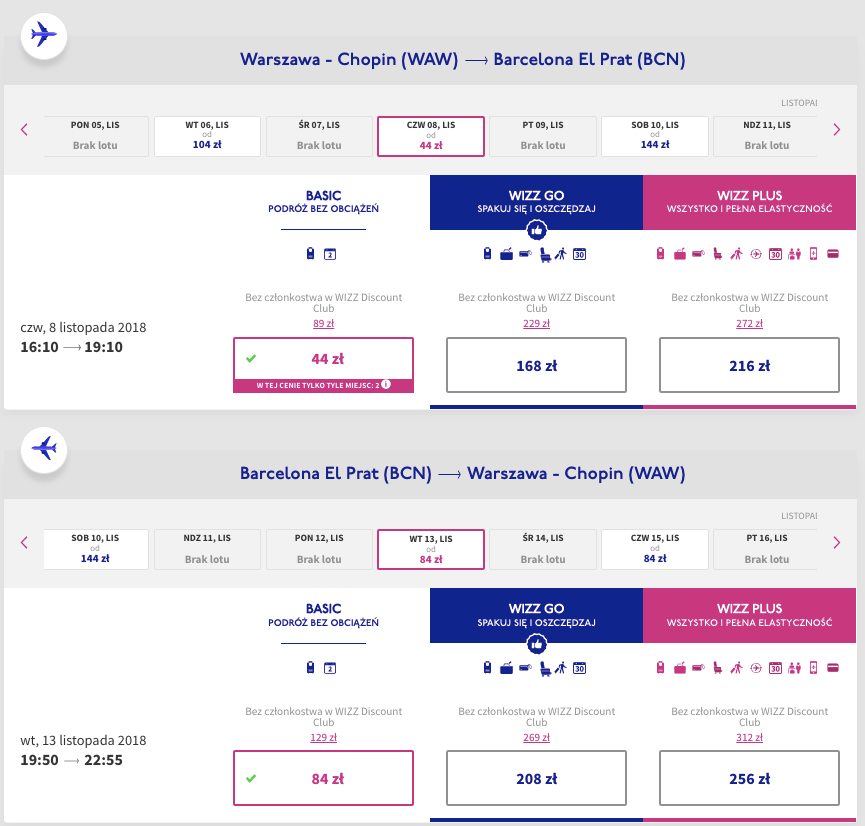Show later outbound dates with right arrow
865x826 pixels.
point(836,130)
